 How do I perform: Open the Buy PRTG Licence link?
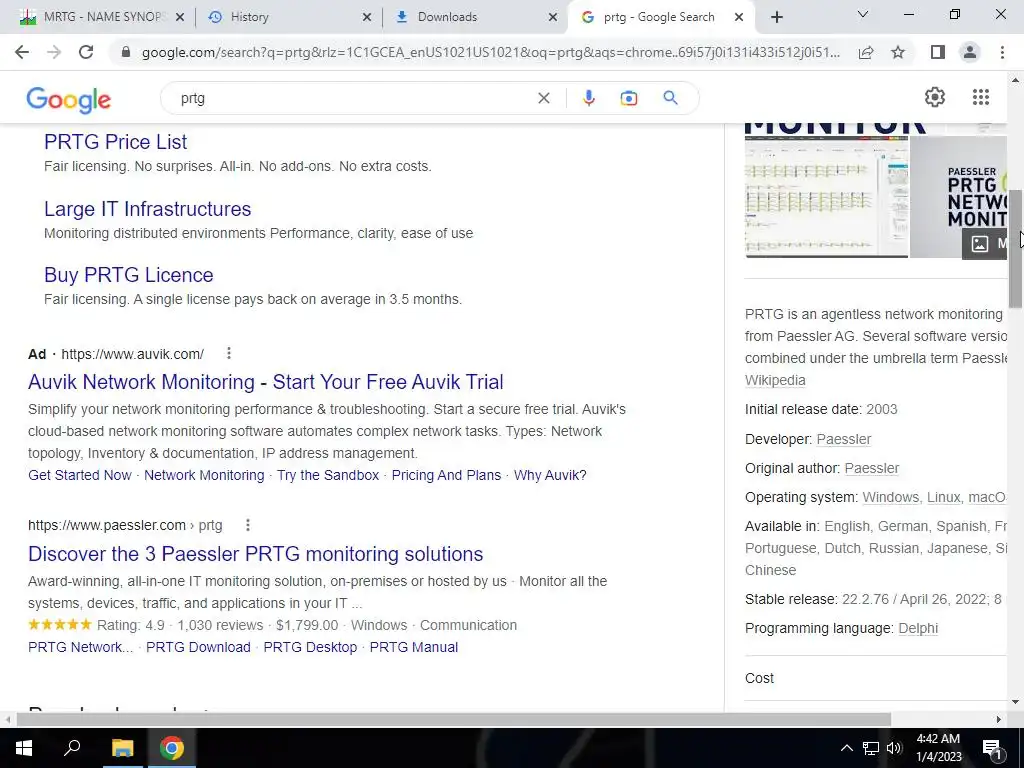click(129, 275)
